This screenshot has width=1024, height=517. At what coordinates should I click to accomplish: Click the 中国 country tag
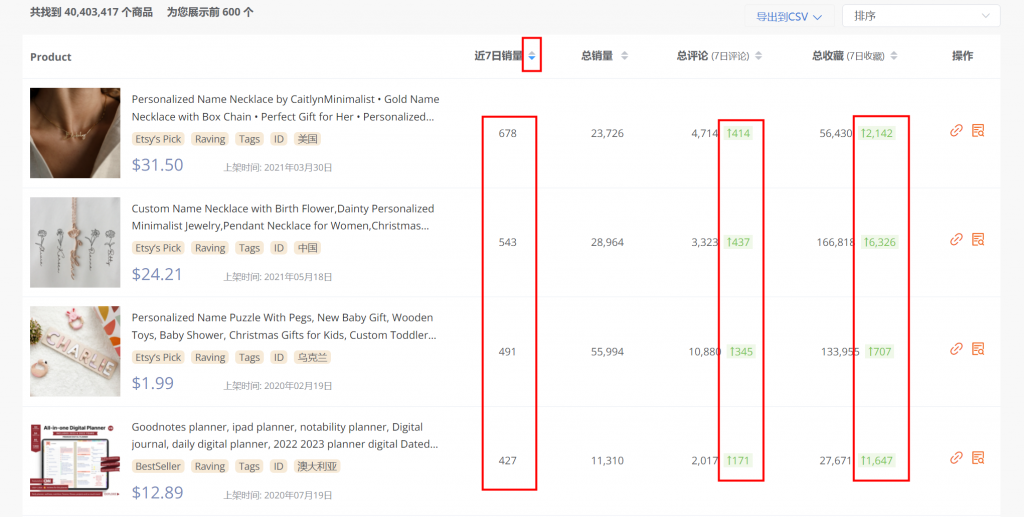click(x=308, y=248)
